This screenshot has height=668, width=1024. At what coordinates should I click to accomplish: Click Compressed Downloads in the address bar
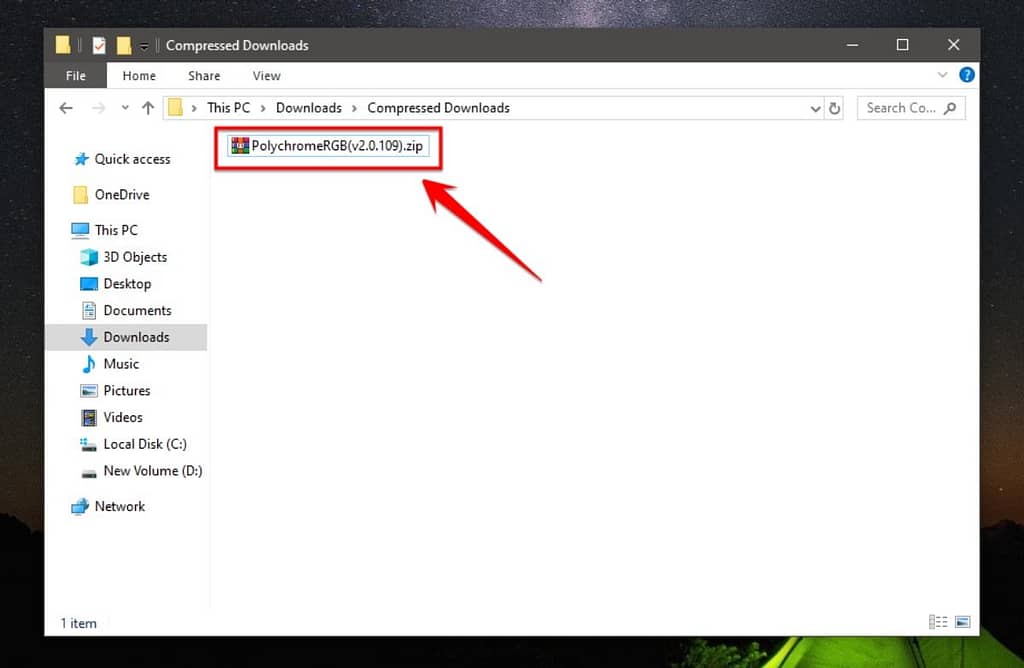coord(438,108)
